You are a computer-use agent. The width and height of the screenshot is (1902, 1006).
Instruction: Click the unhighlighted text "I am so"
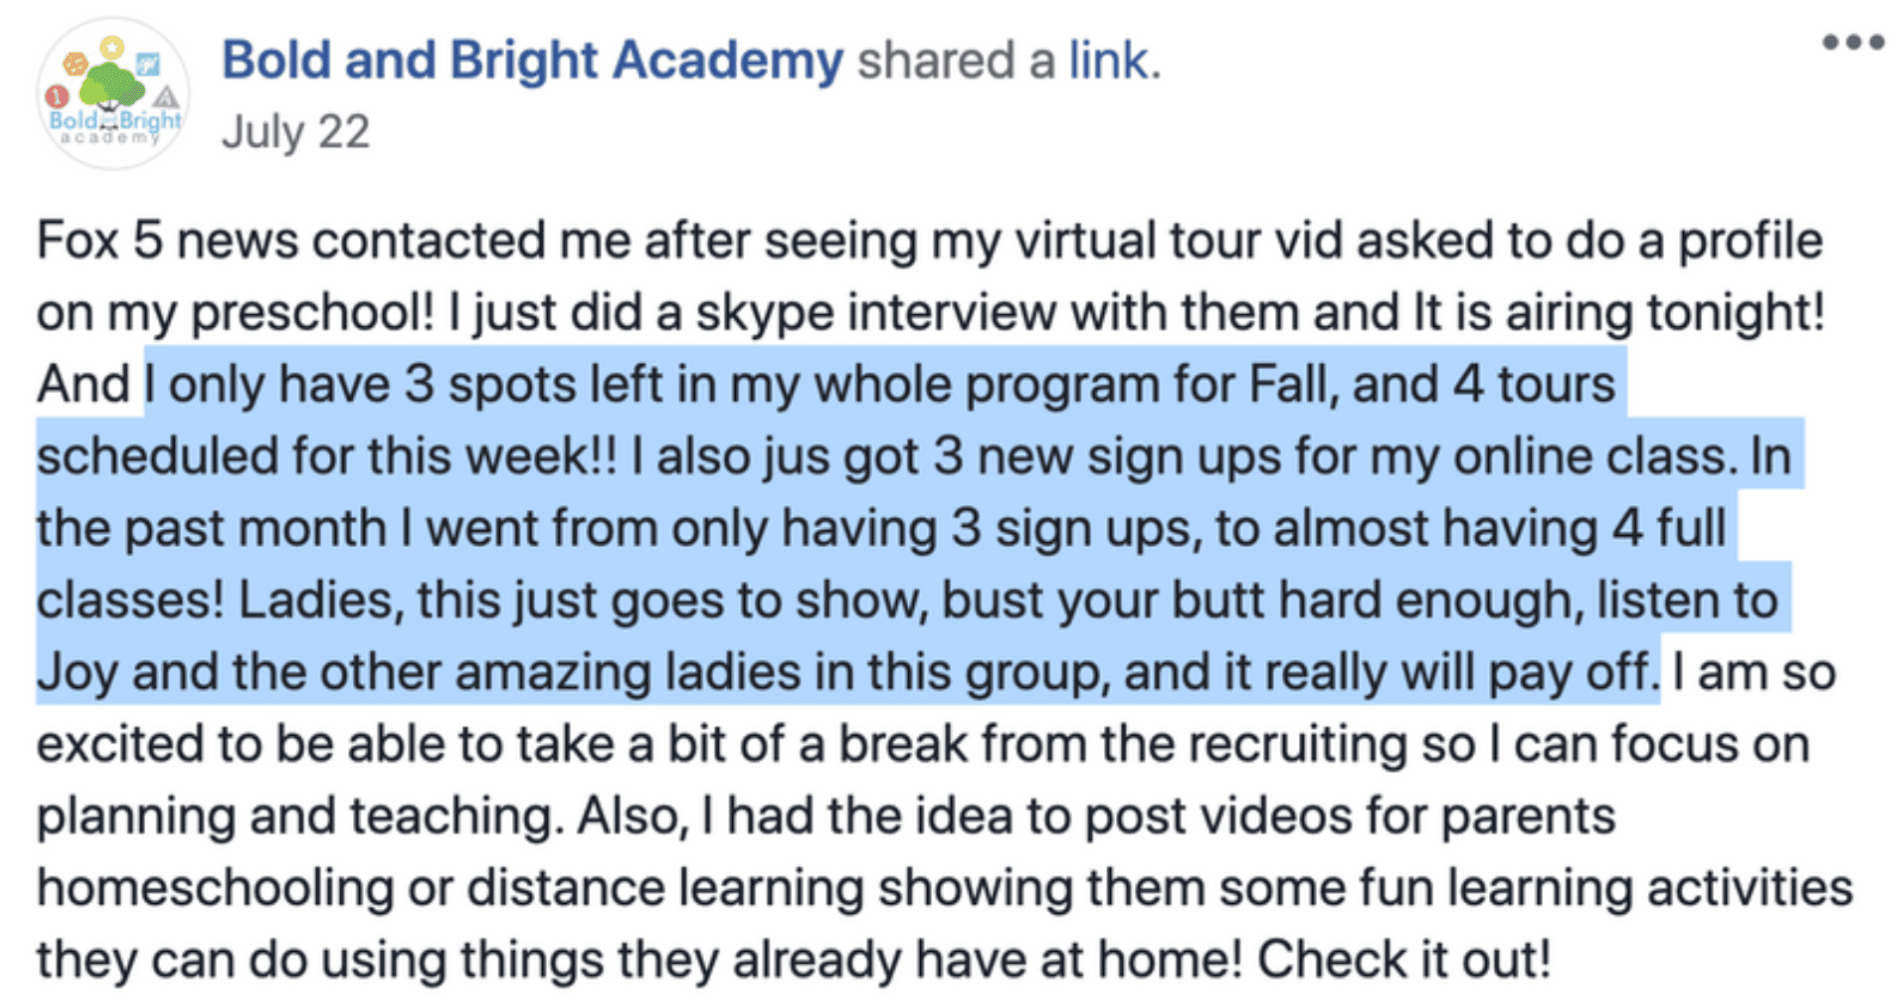click(1754, 672)
